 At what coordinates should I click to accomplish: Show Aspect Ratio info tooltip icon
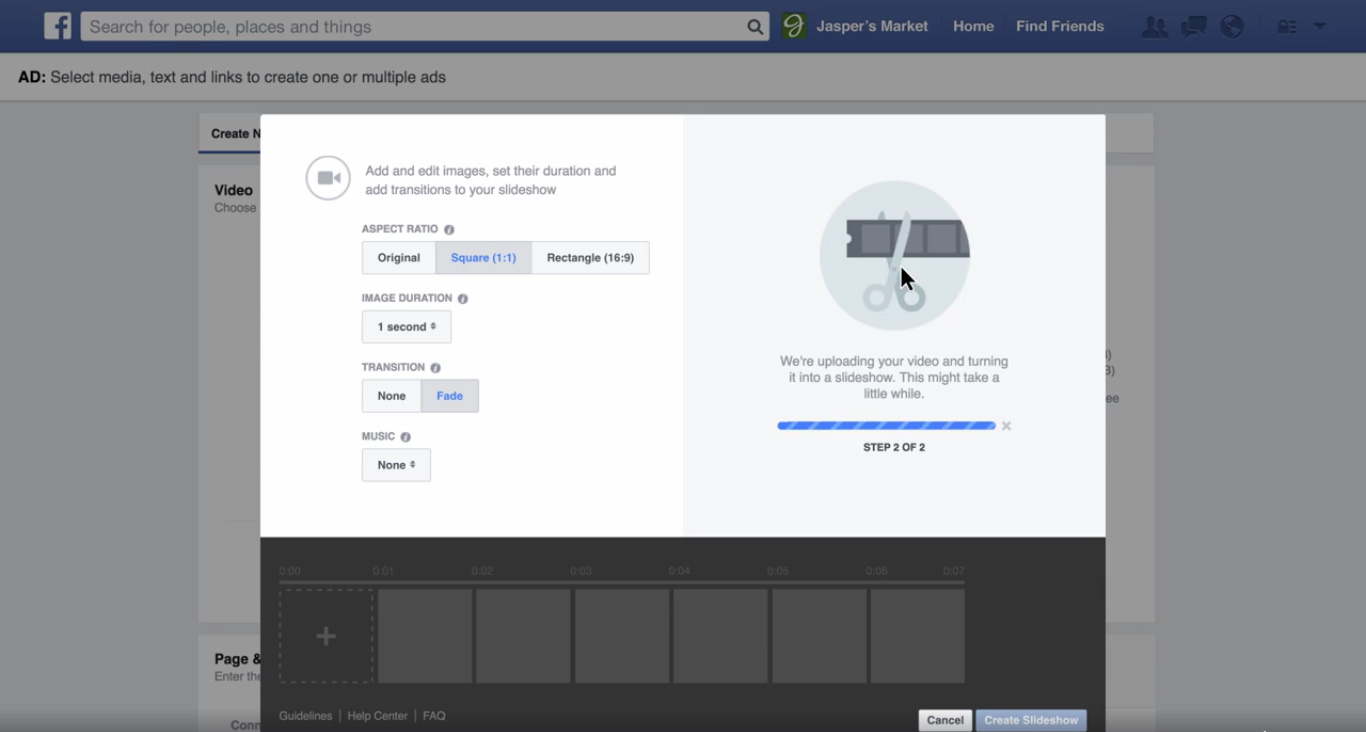click(x=449, y=230)
